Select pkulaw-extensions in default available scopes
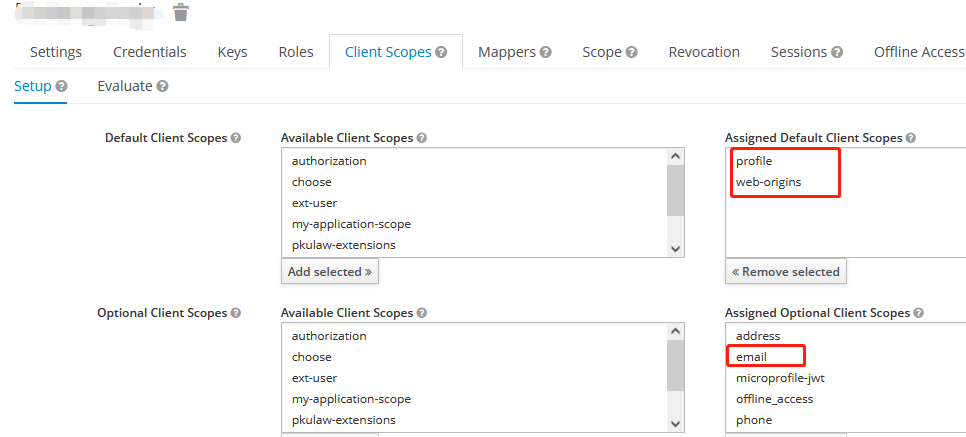Viewport: 966px width, 437px height. coord(343,245)
